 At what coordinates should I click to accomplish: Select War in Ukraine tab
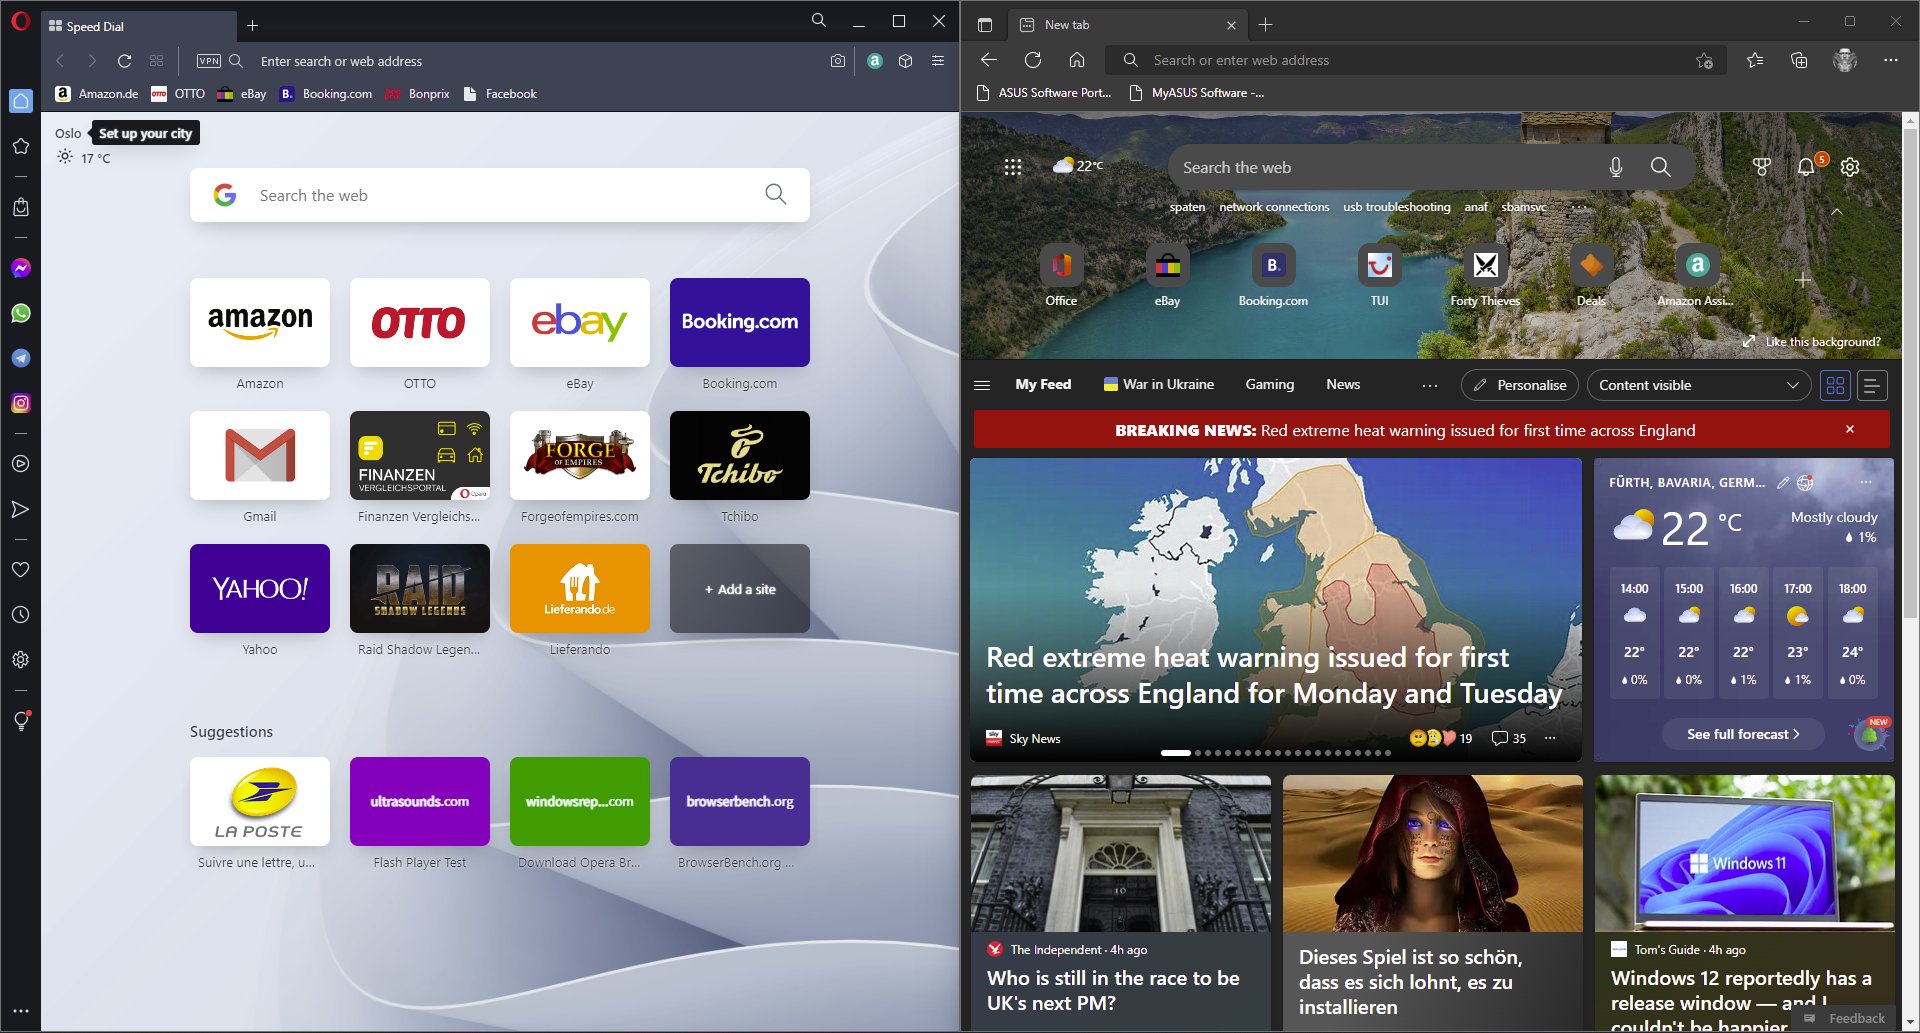pos(1159,384)
